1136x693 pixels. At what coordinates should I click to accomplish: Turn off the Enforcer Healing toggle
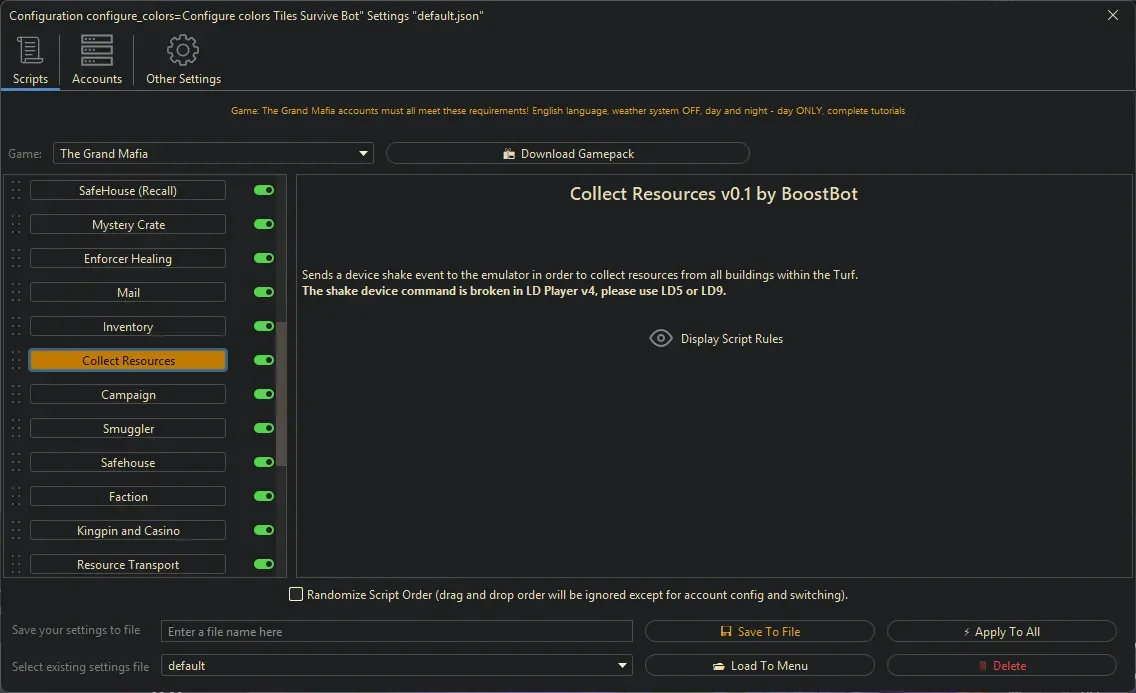tap(264, 258)
